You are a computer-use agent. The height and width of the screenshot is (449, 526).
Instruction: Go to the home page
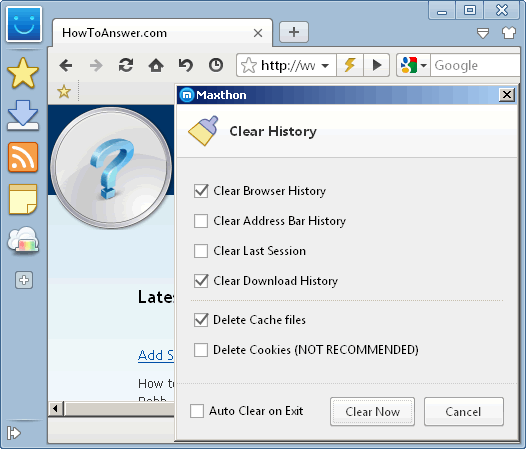pyautogui.click(x=156, y=65)
